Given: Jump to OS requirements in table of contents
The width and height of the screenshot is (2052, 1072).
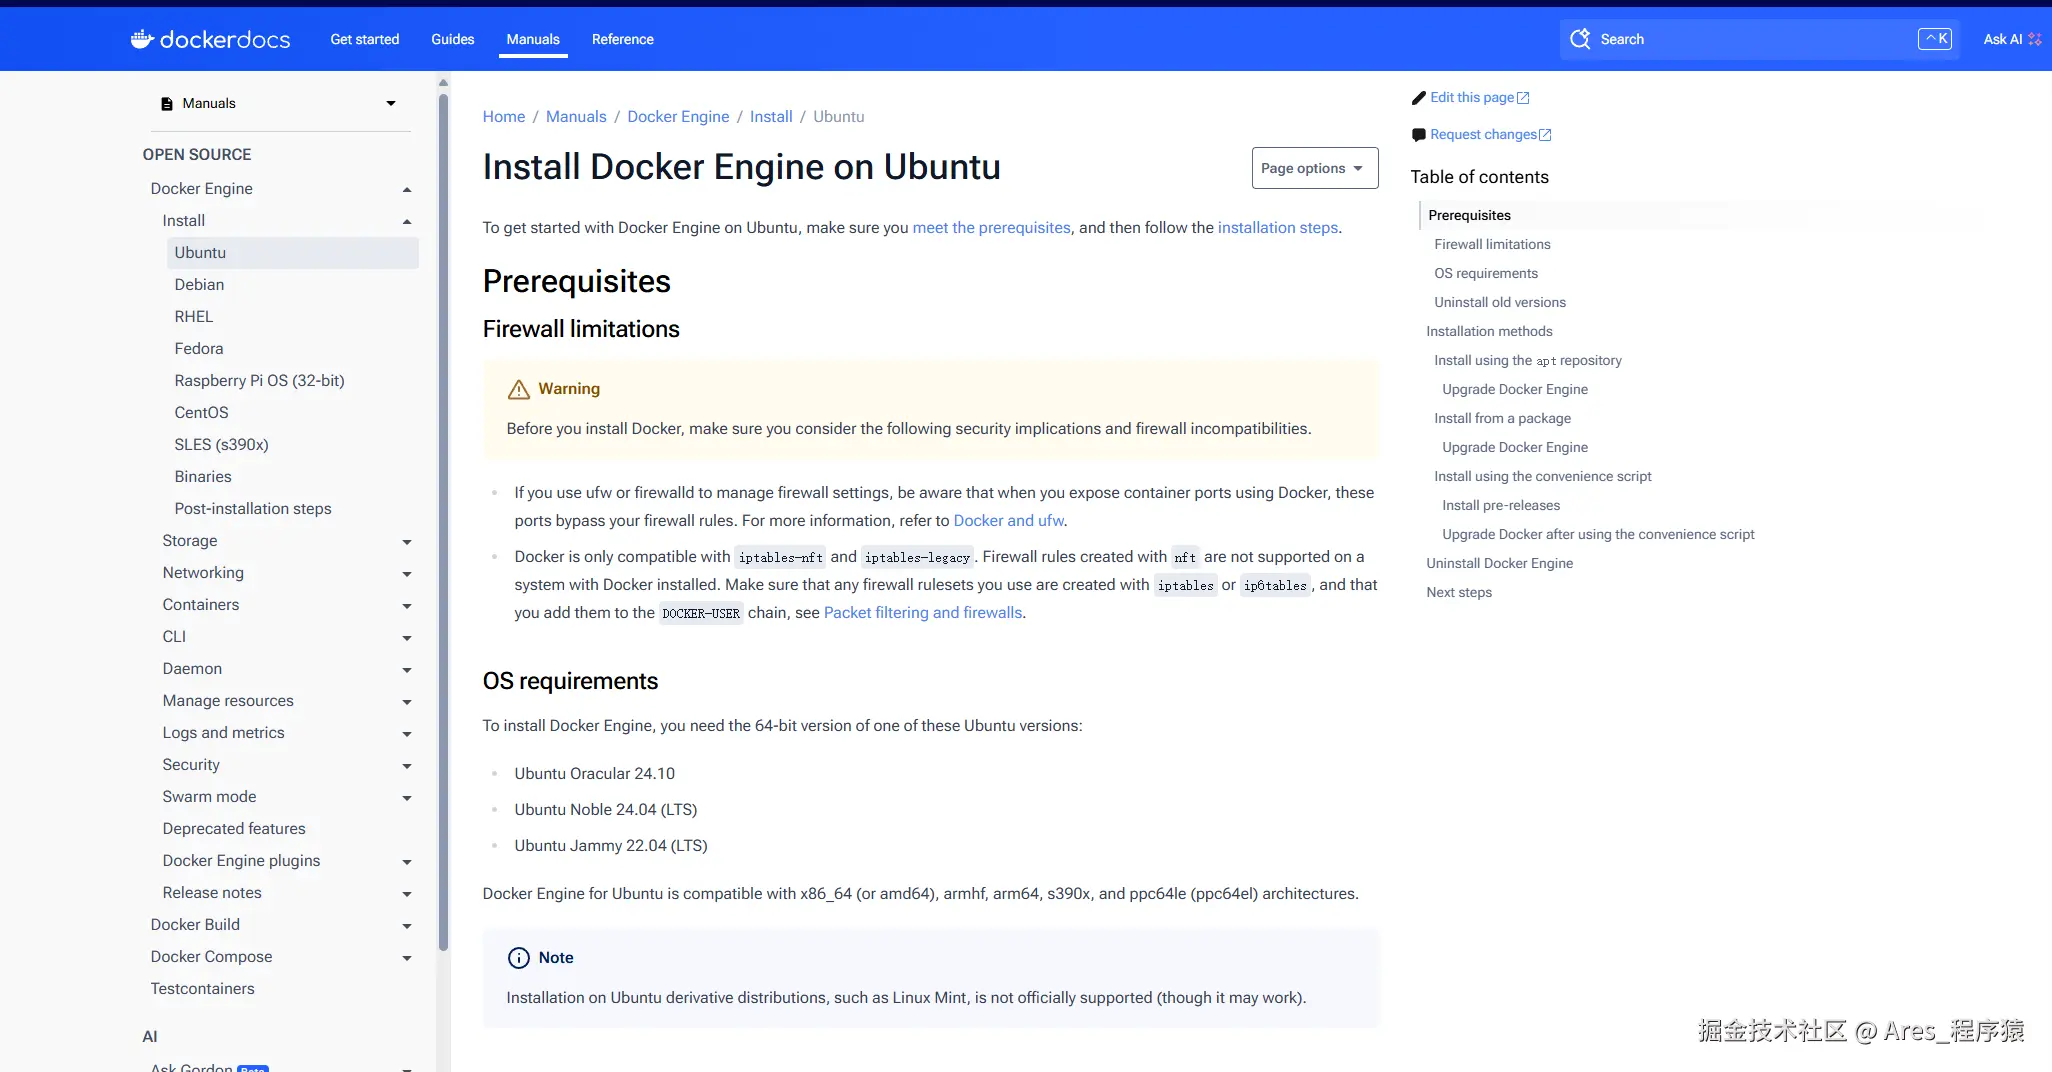Looking at the screenshot, I should pos(1486,274).
